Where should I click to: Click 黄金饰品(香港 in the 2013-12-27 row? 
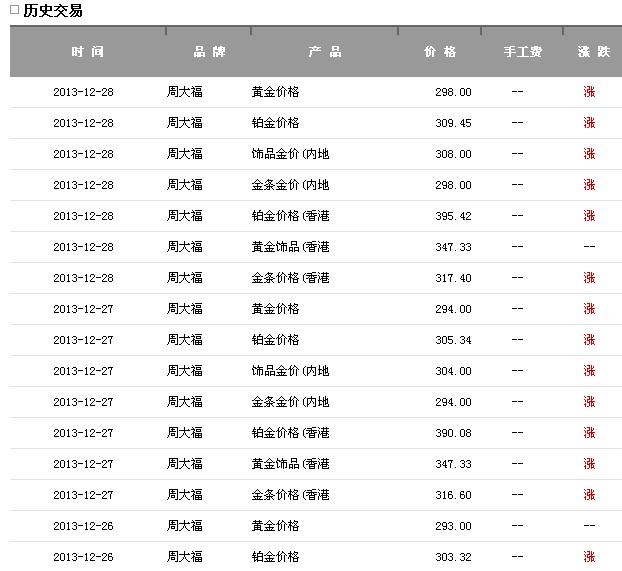click(290, 463)
